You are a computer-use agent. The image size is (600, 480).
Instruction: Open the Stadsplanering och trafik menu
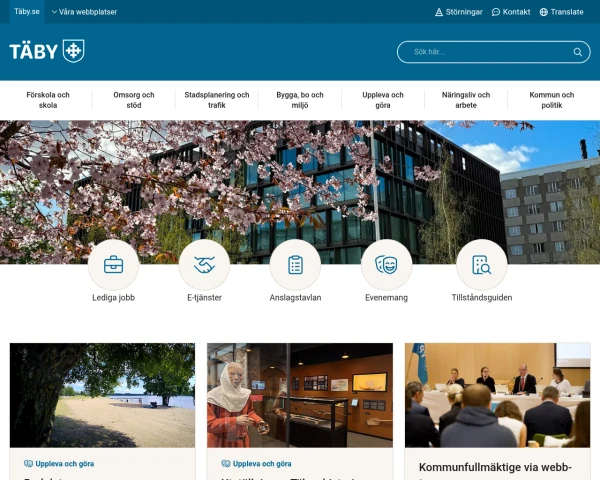tap(217, 100)
